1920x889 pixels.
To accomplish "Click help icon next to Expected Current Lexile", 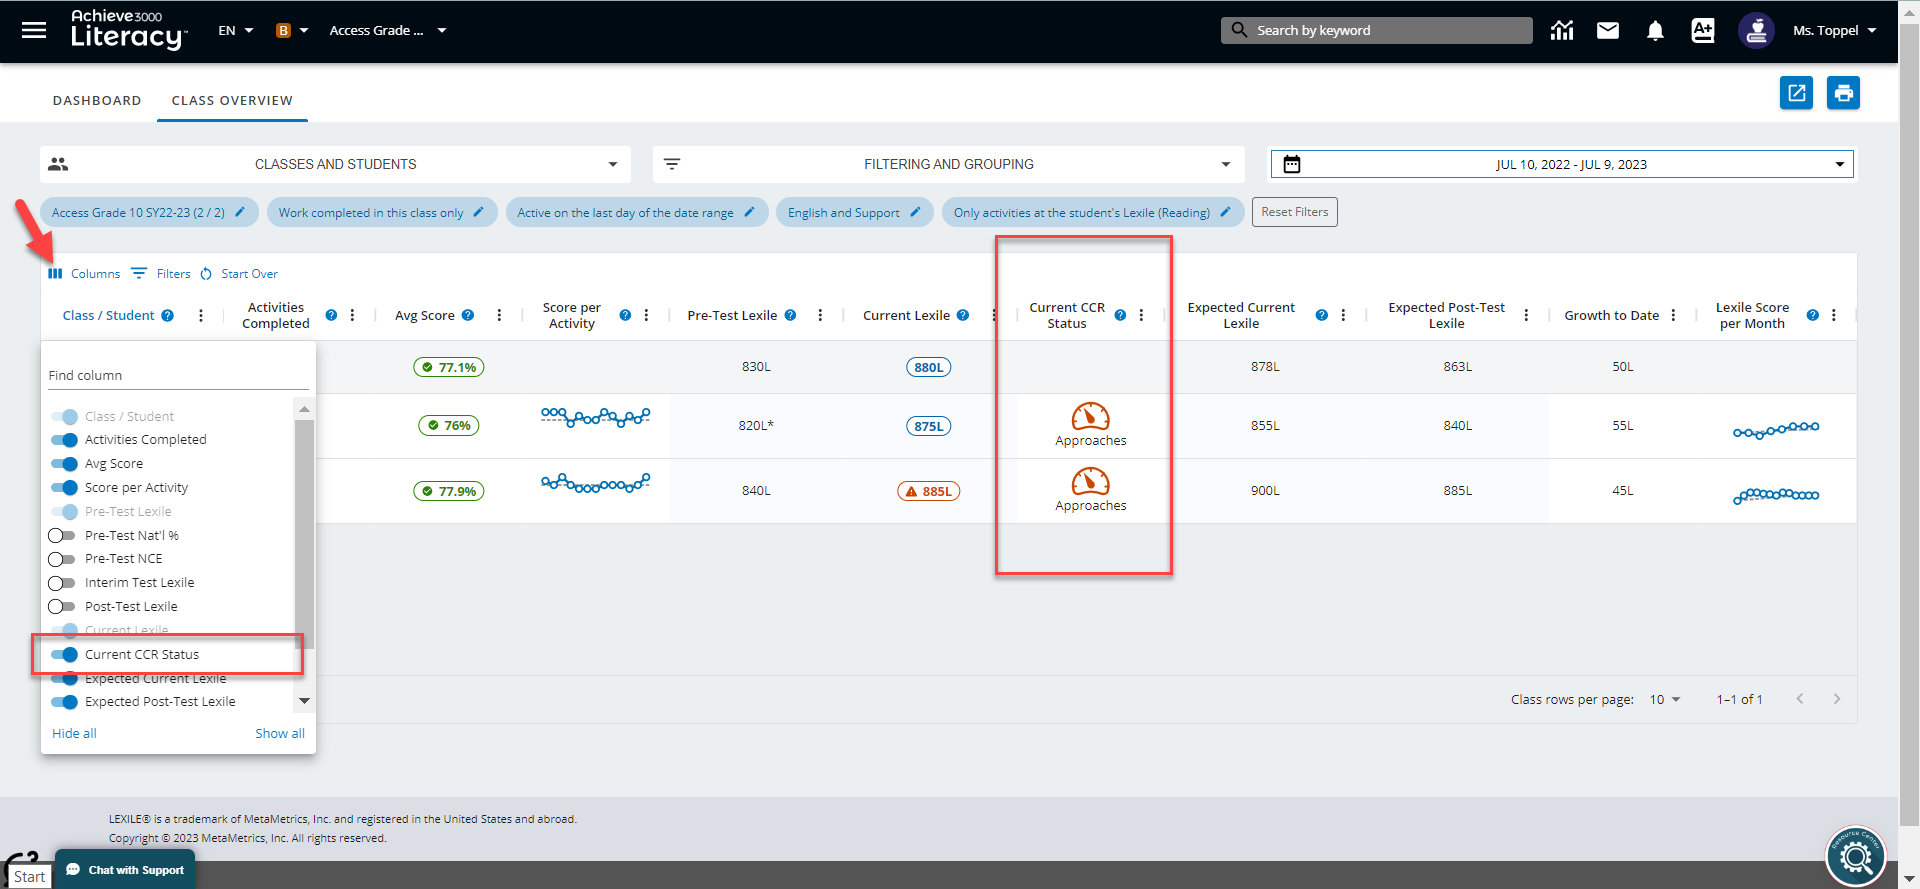I will click(x=1322, y=315).
